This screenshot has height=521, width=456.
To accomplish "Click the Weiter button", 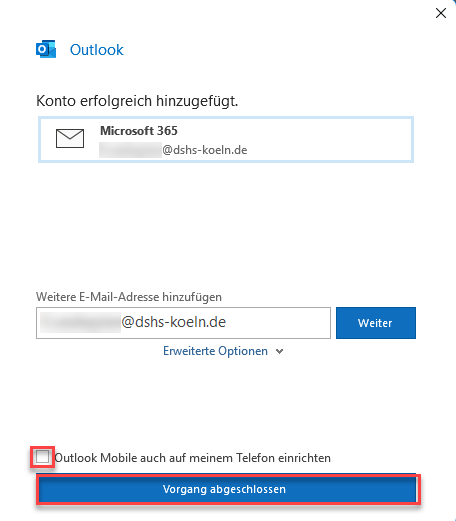I will point(376,323).
